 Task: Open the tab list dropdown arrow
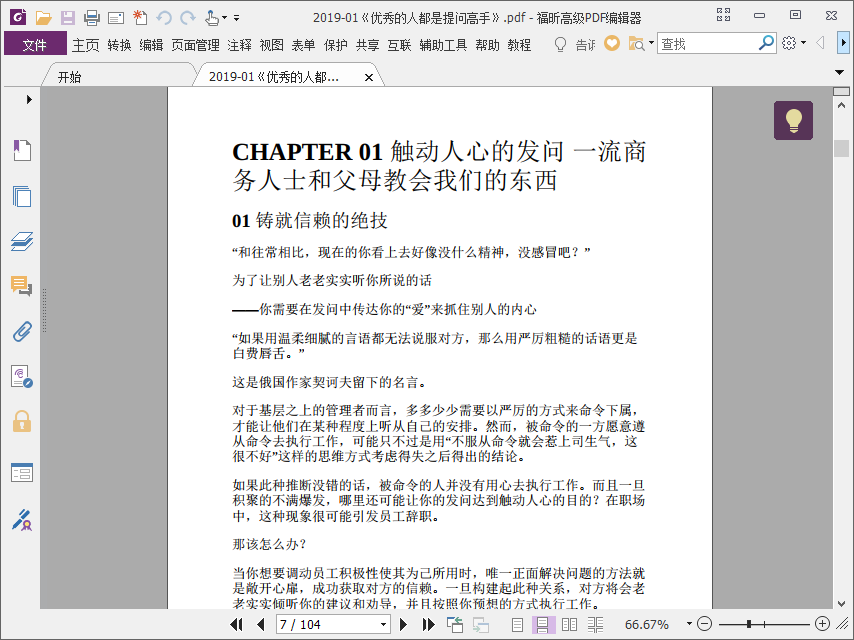[x=839, y=72]
